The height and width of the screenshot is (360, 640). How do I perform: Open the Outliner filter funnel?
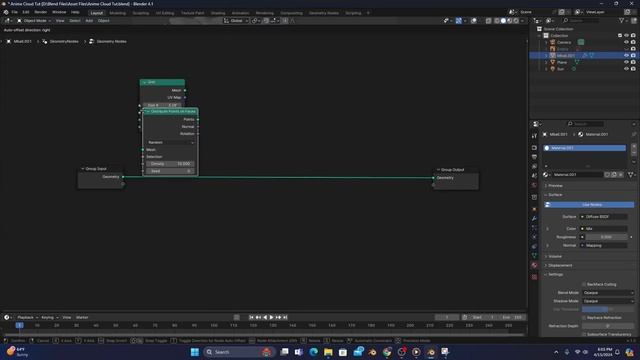click(x=622, y=20)
